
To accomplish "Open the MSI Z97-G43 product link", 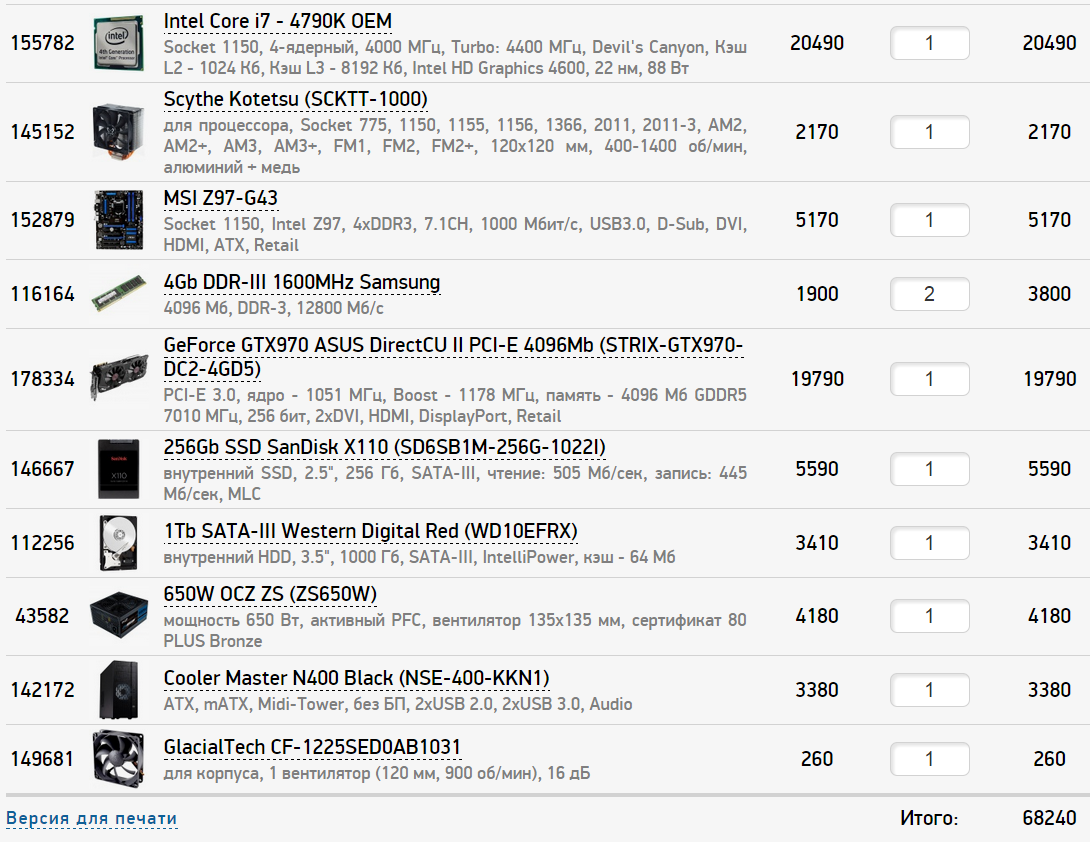I will point(220,198).
